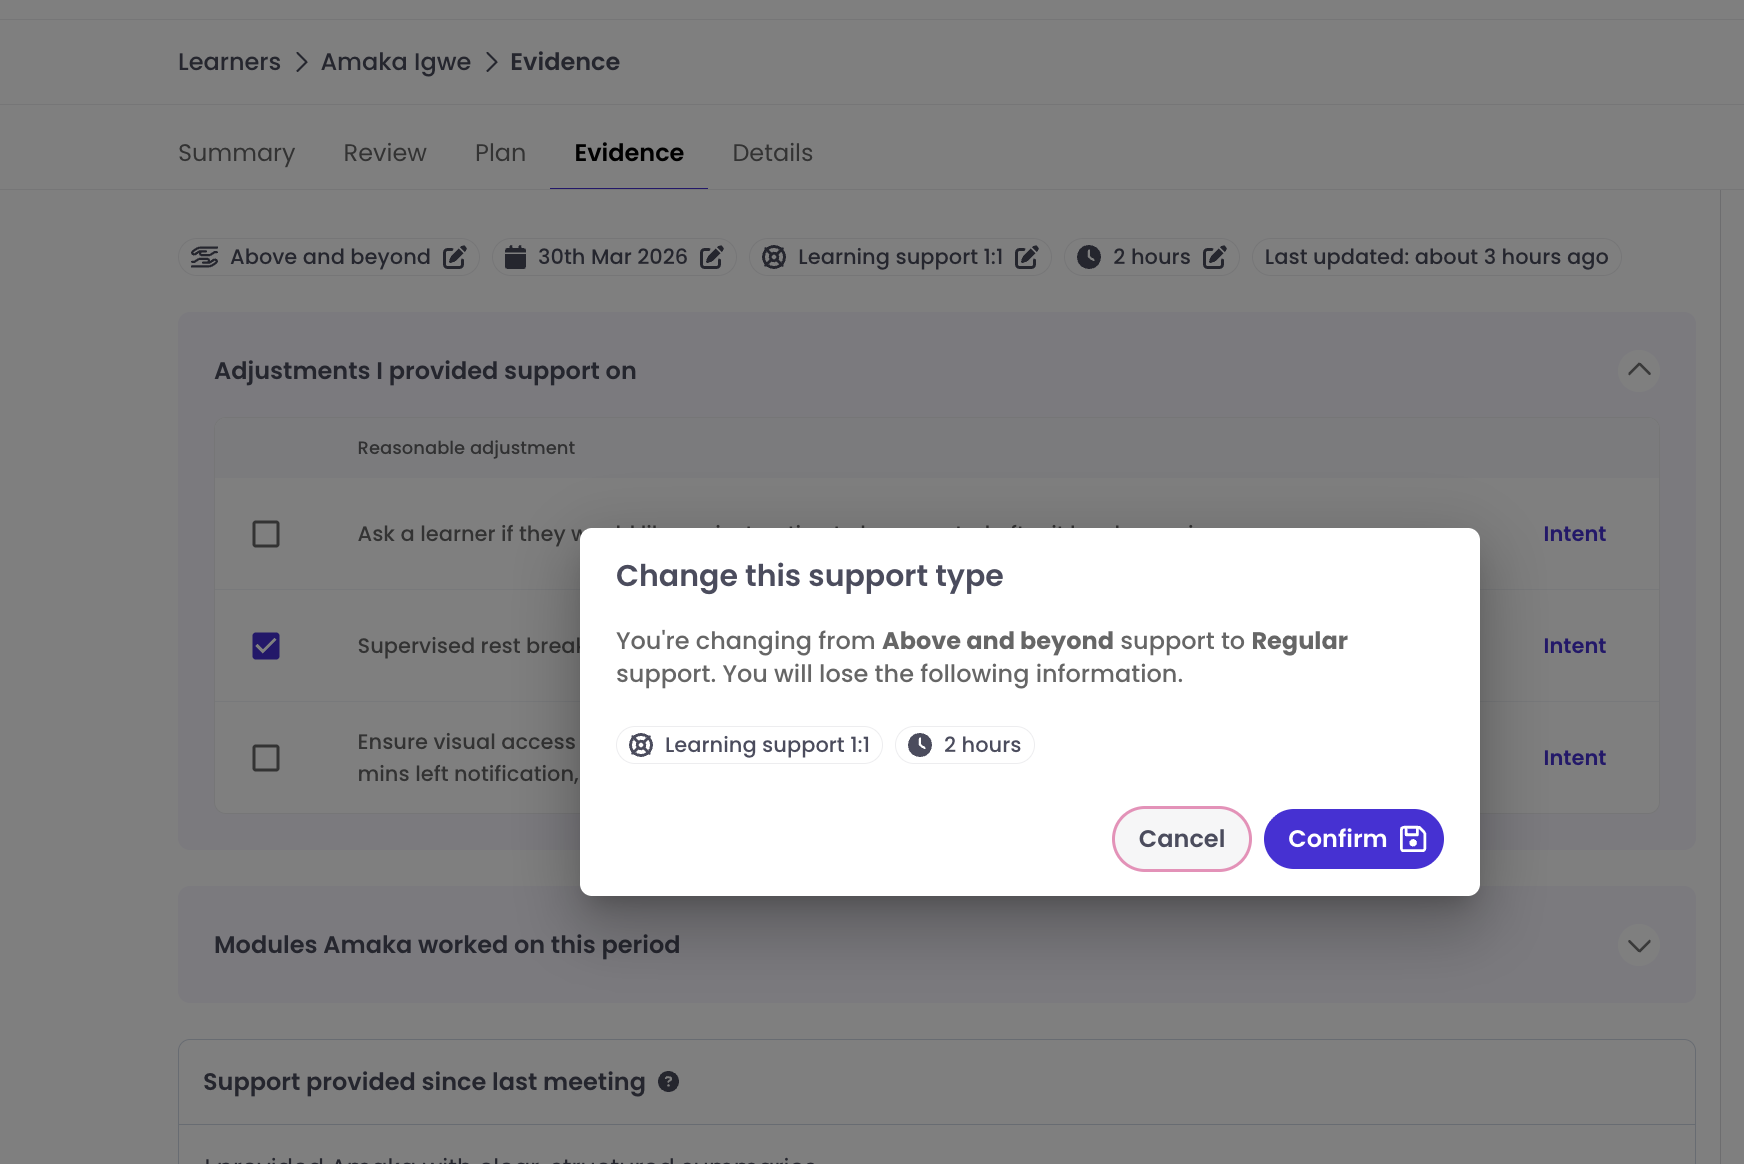Click edit icon next to 2 hours

[x=1214, y=257]
